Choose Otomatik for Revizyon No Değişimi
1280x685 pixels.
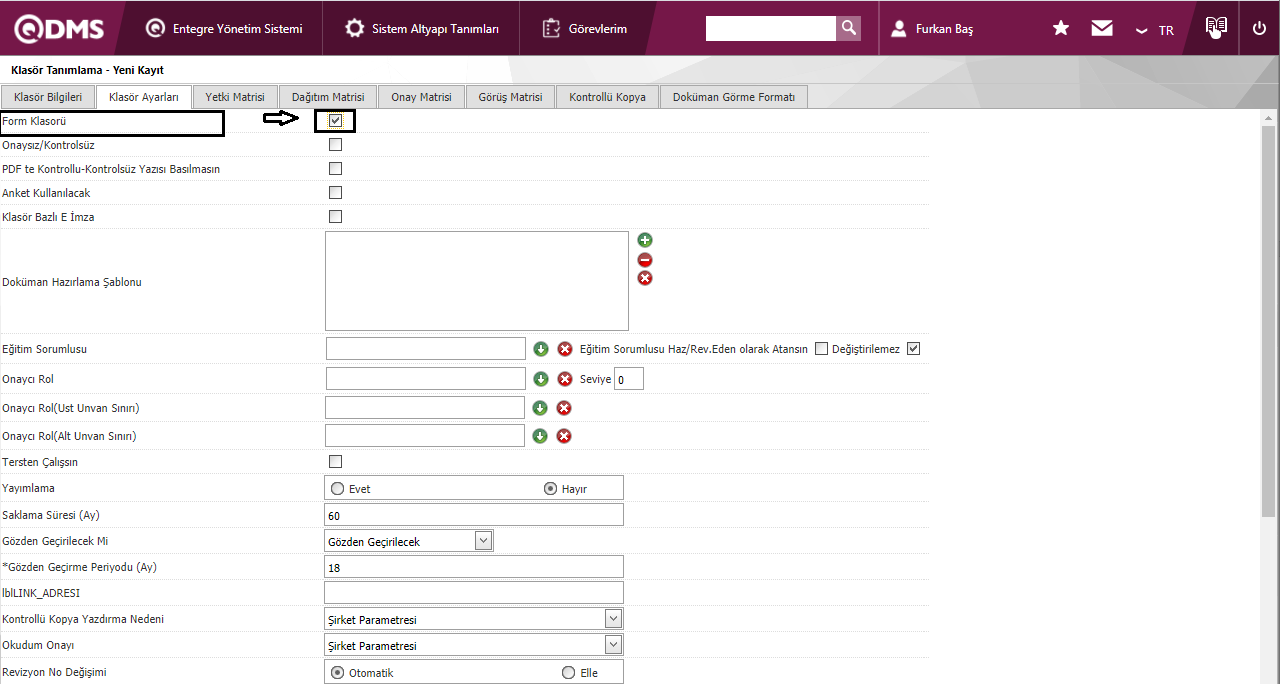tap(337, 673)
